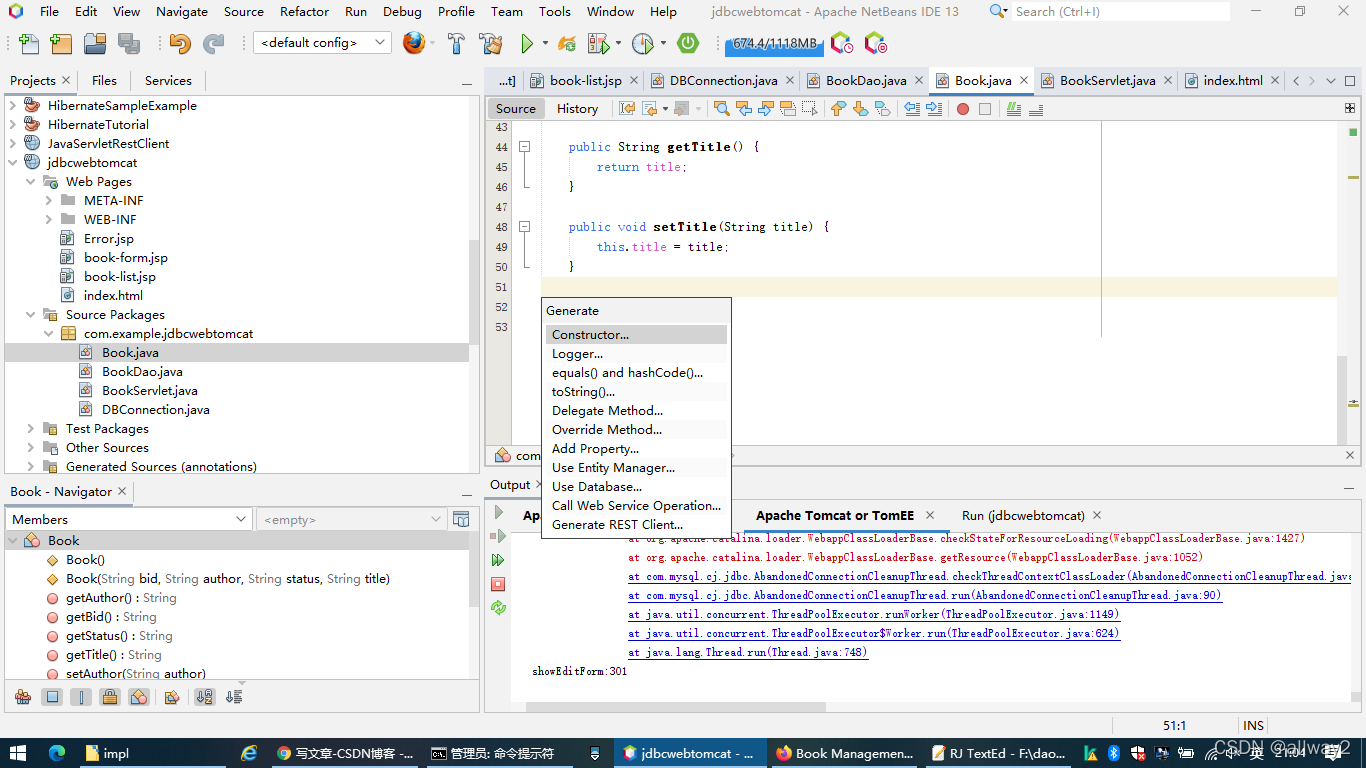Screen dimensions: 1366x768
Task: Run the project with the green Run icon
Action: pos(527,43)
